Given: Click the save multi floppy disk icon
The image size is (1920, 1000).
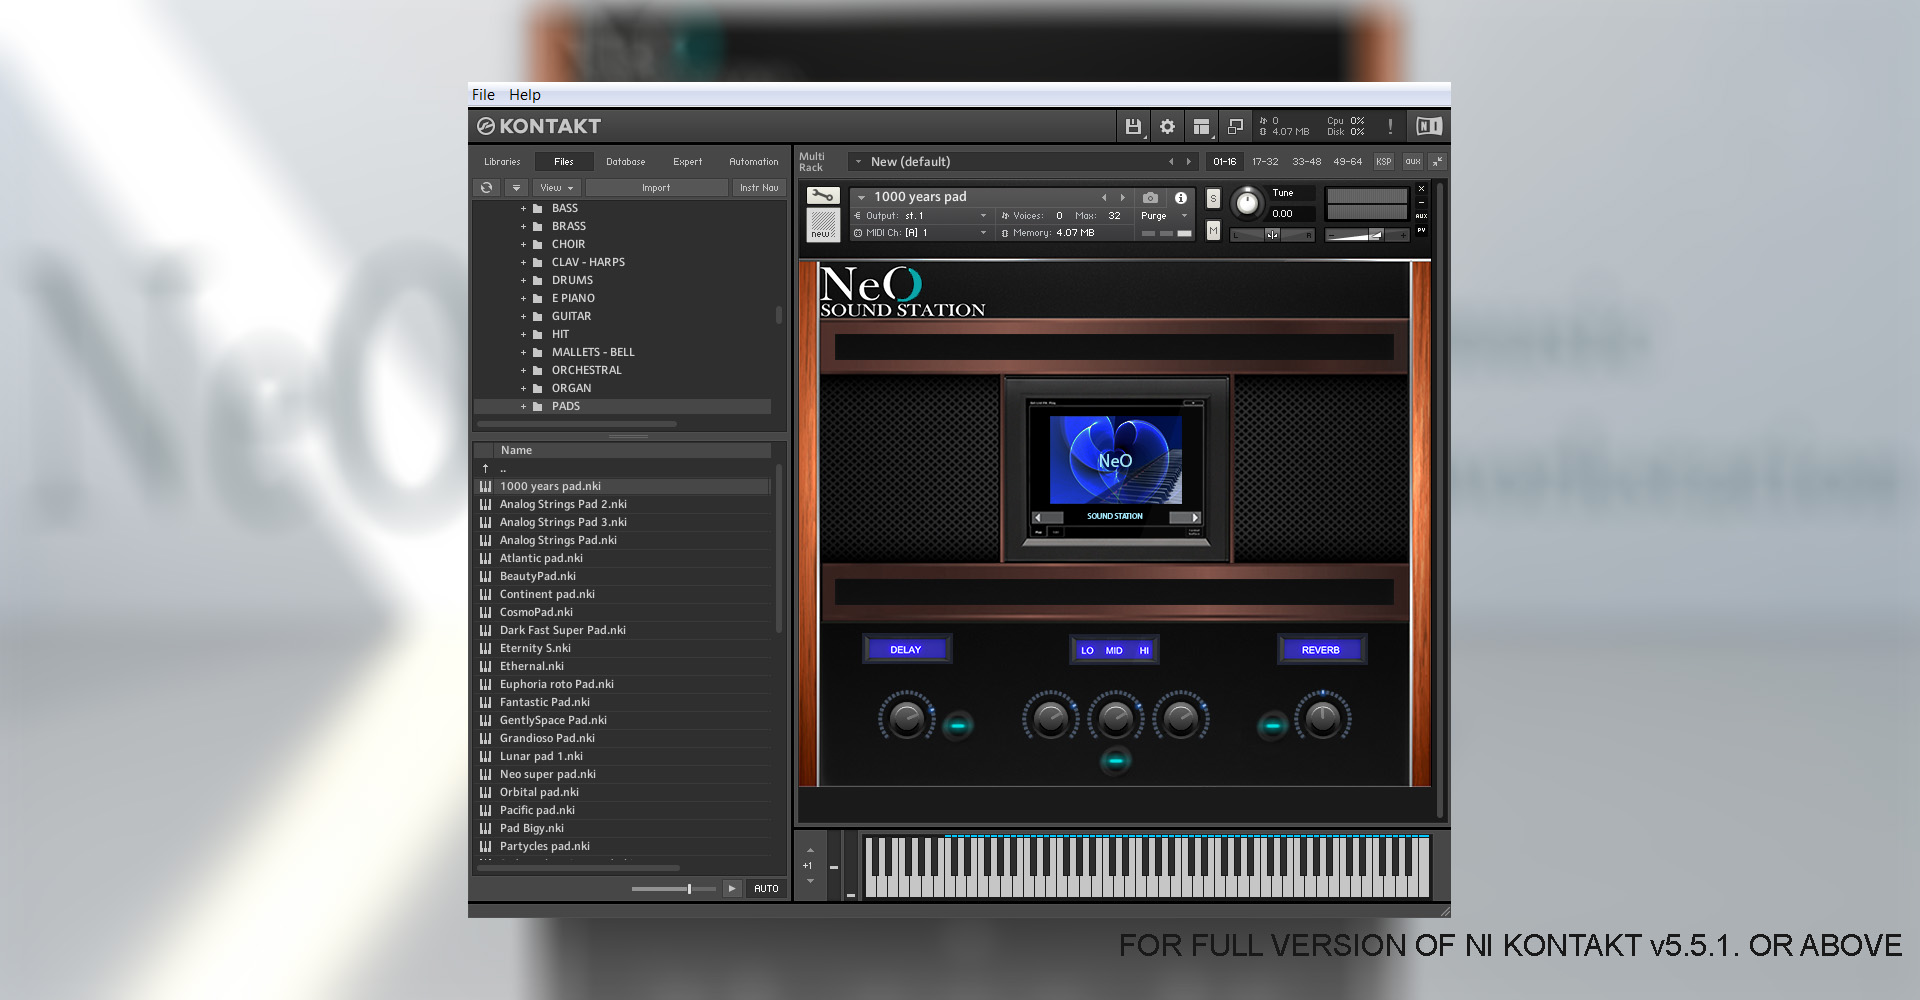Looking at the screenshot, I should 1133,126.
